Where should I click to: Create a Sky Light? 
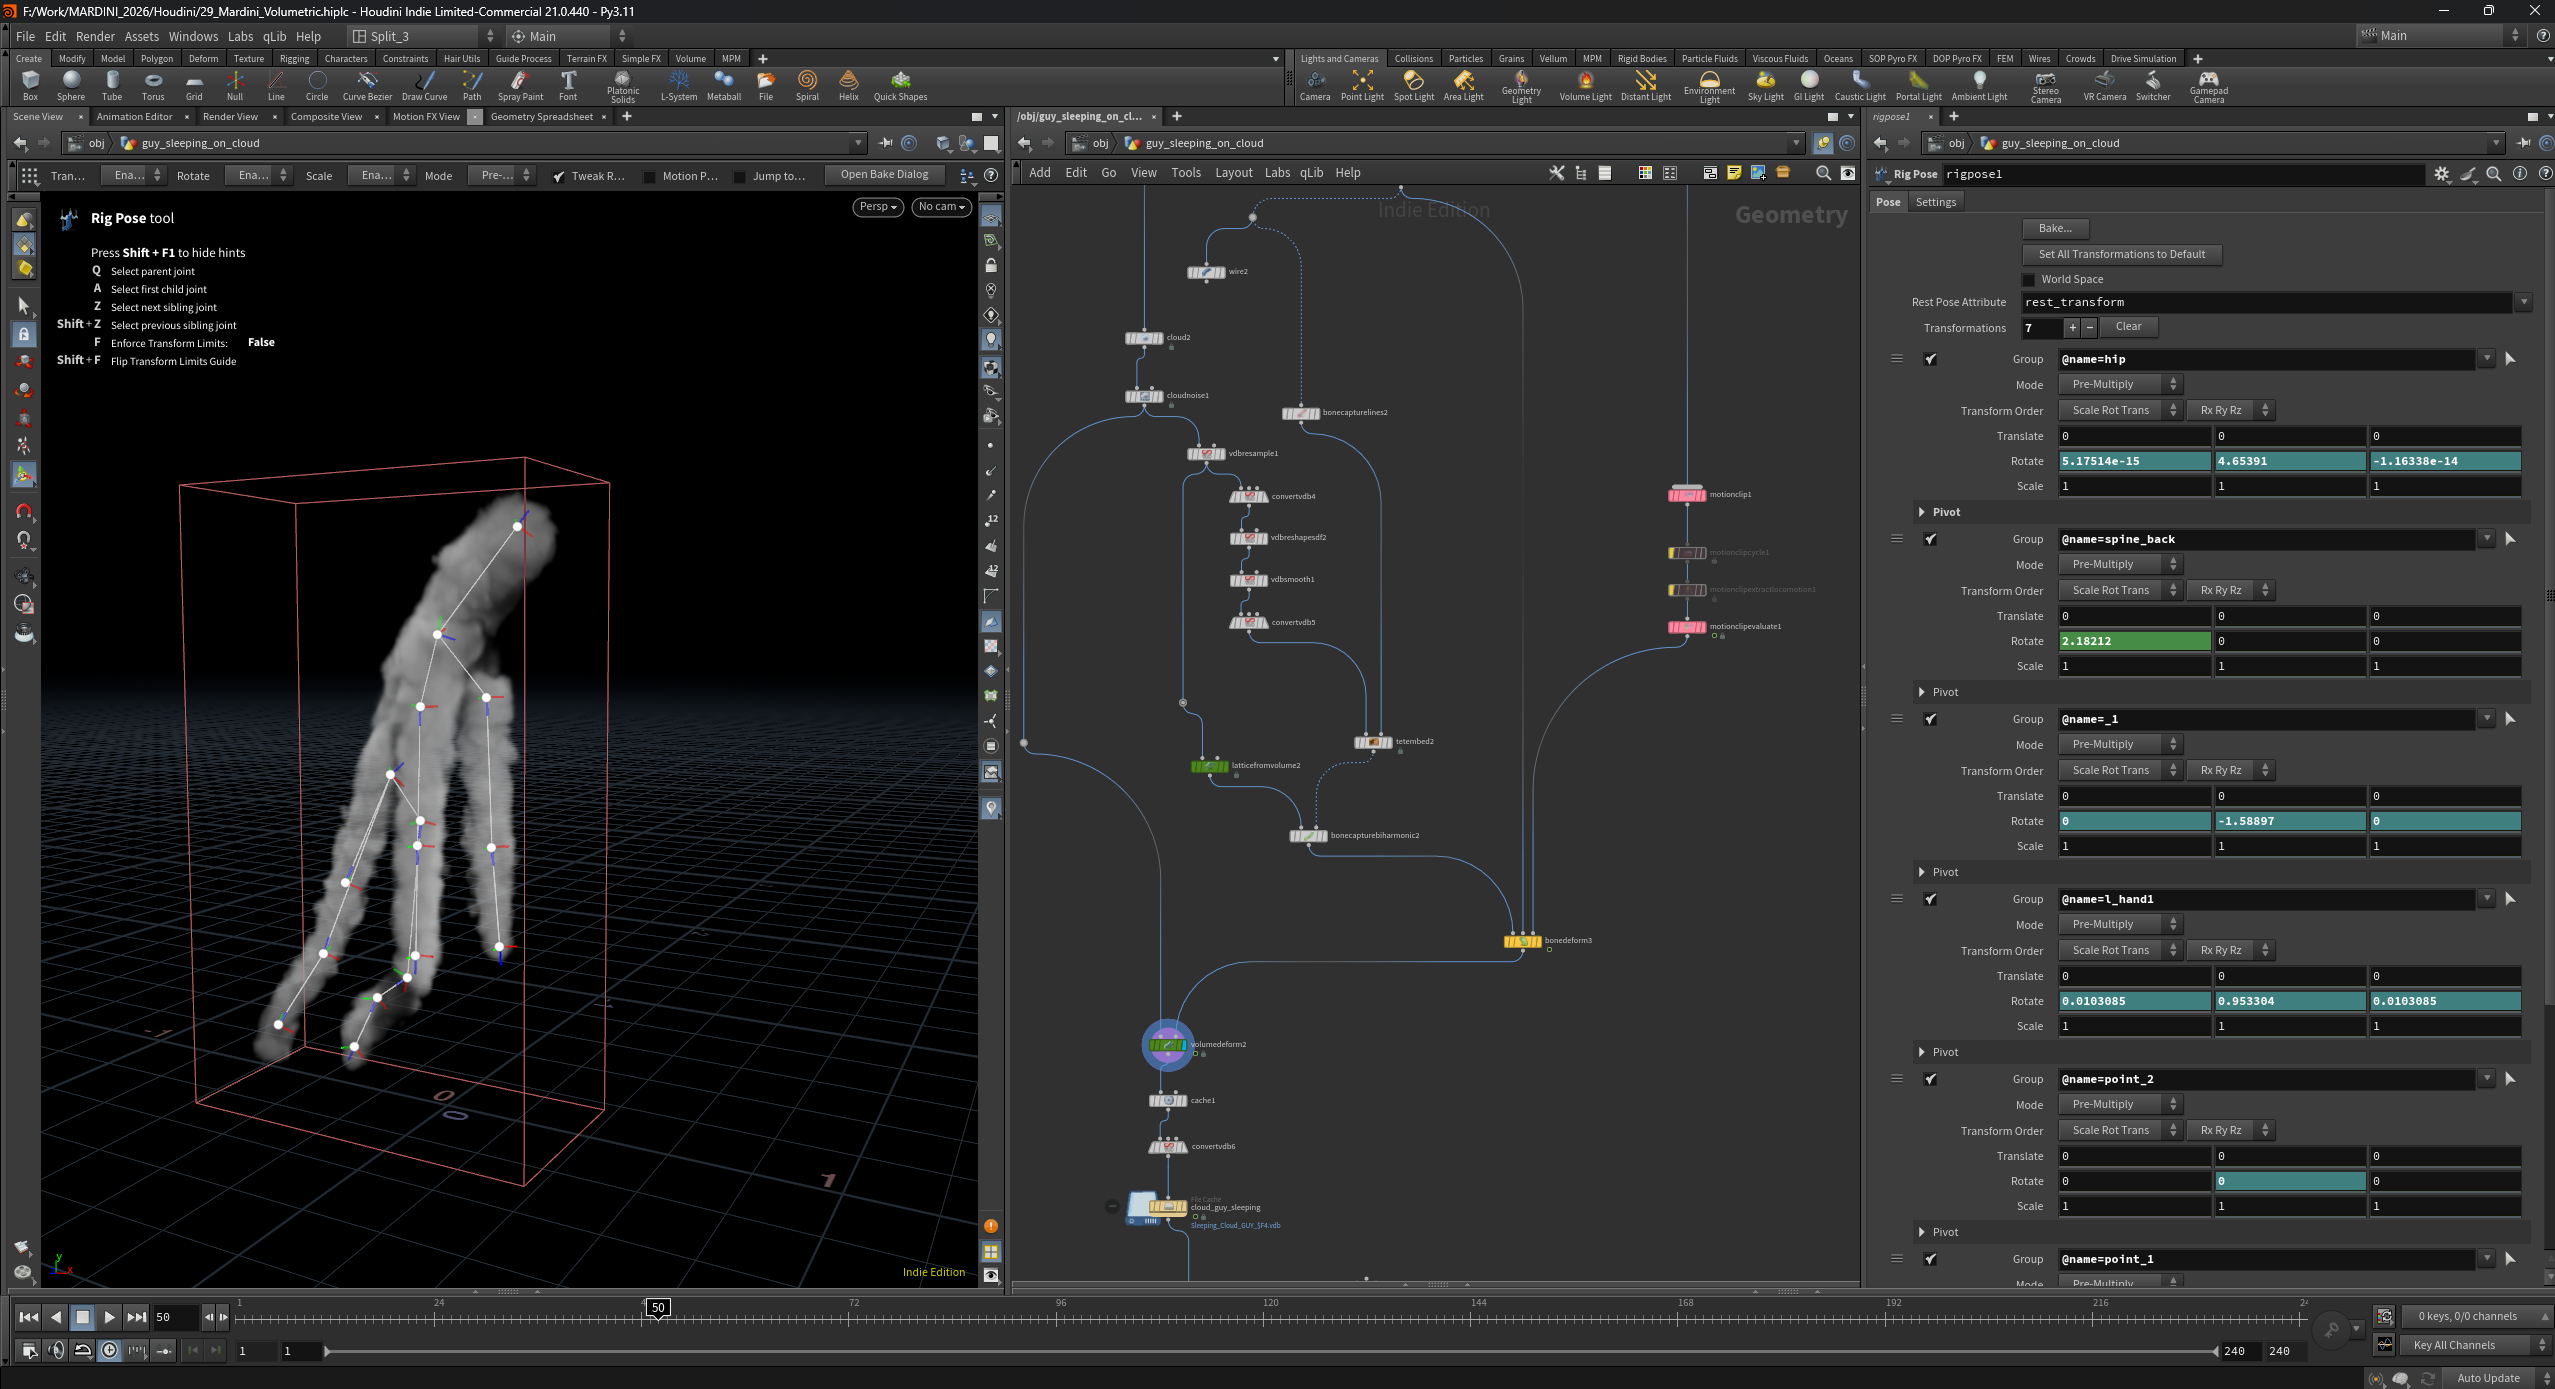coord(1766,85)
